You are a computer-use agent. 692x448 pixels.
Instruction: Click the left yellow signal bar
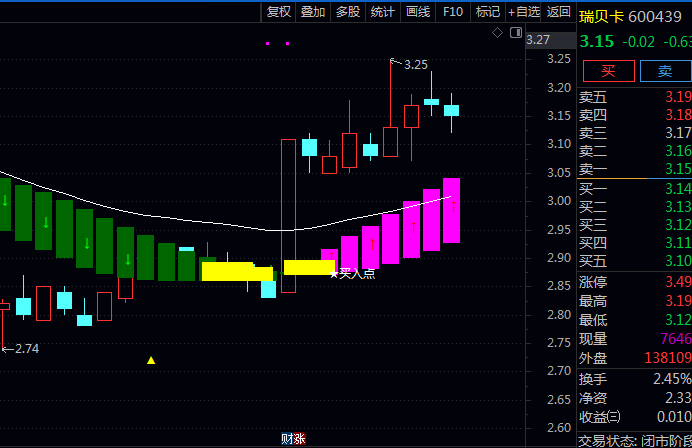(x=237, y=271)
